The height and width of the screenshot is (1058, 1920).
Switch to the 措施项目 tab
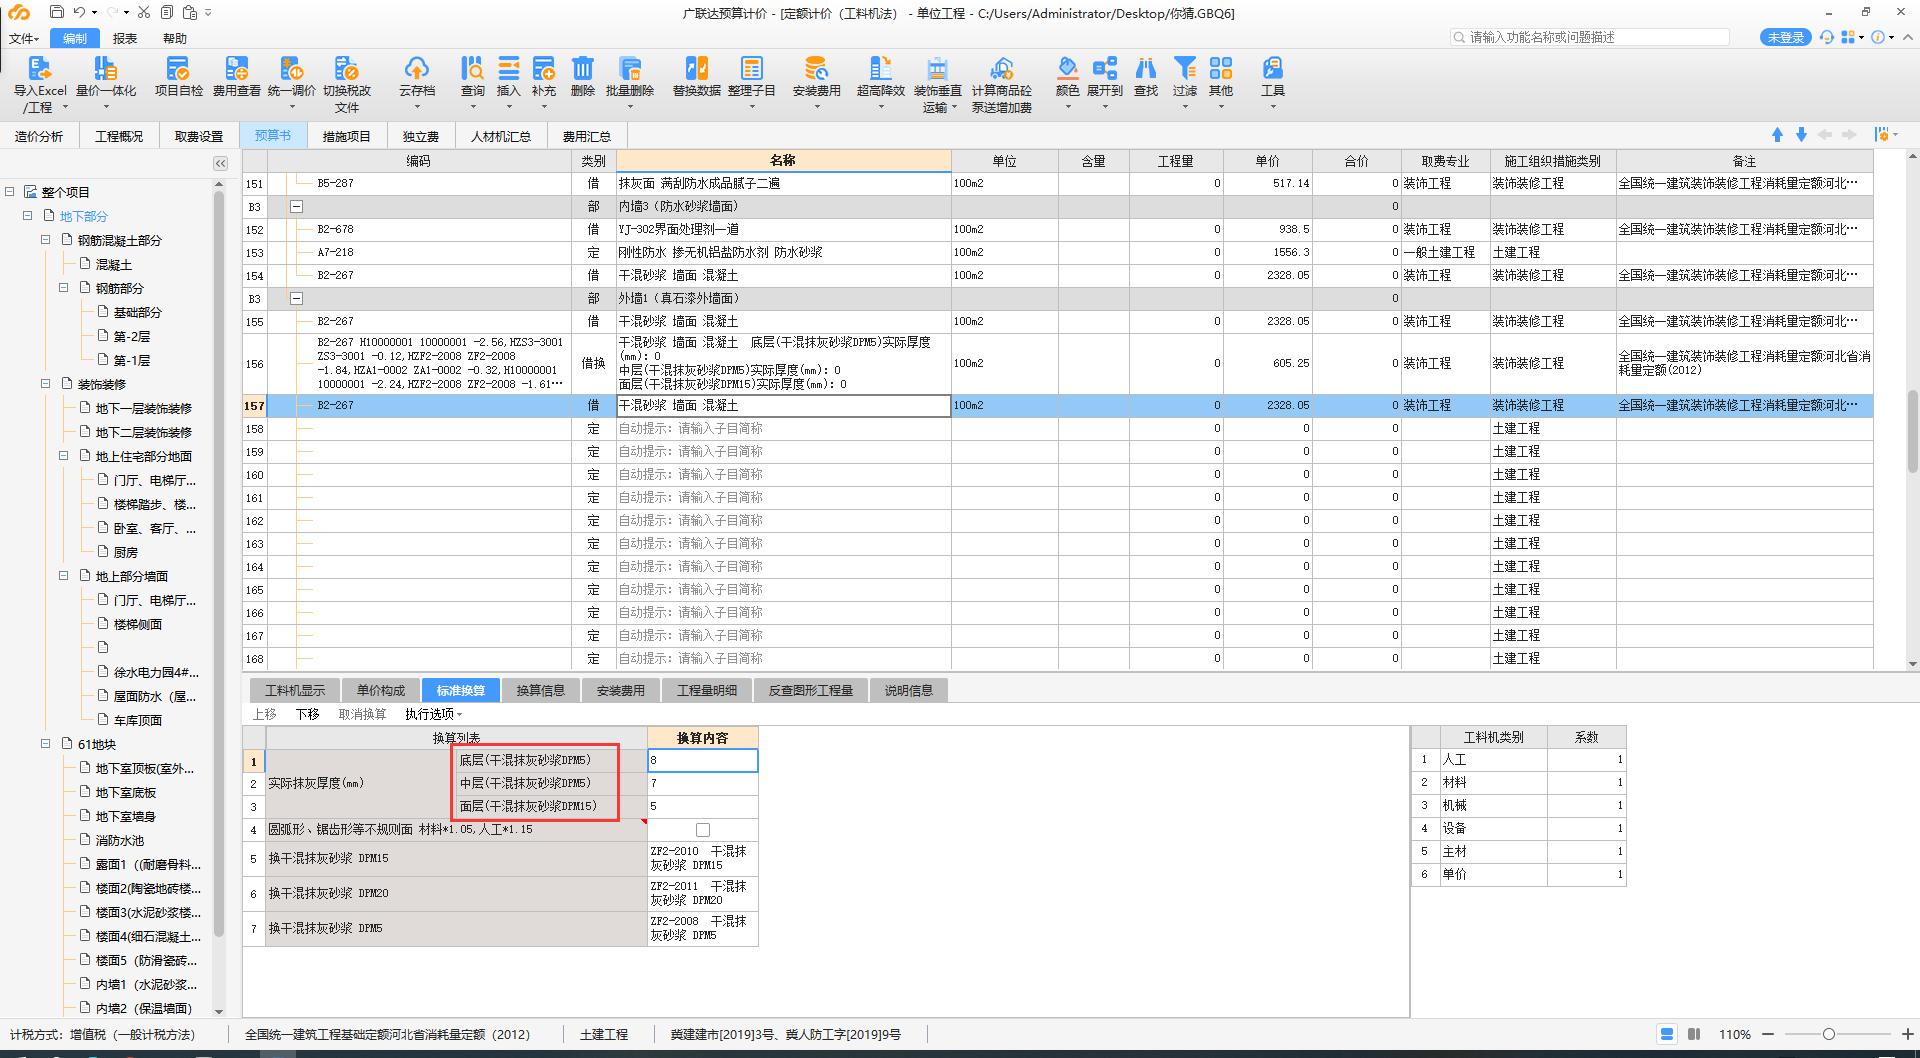point(347,136)
